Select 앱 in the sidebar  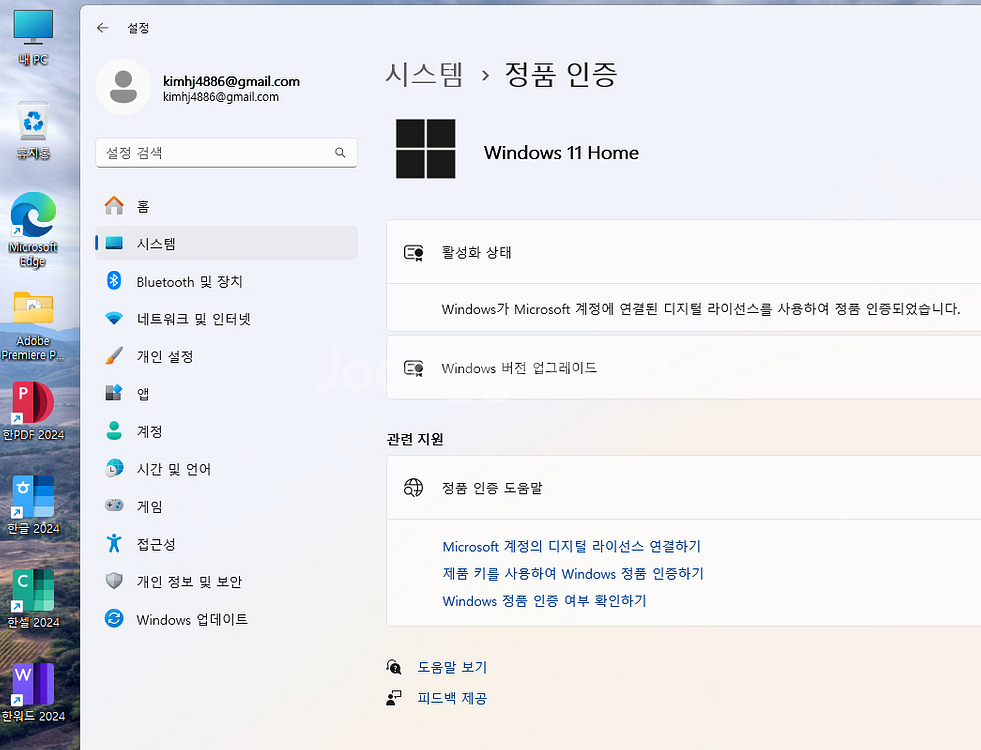226,393
